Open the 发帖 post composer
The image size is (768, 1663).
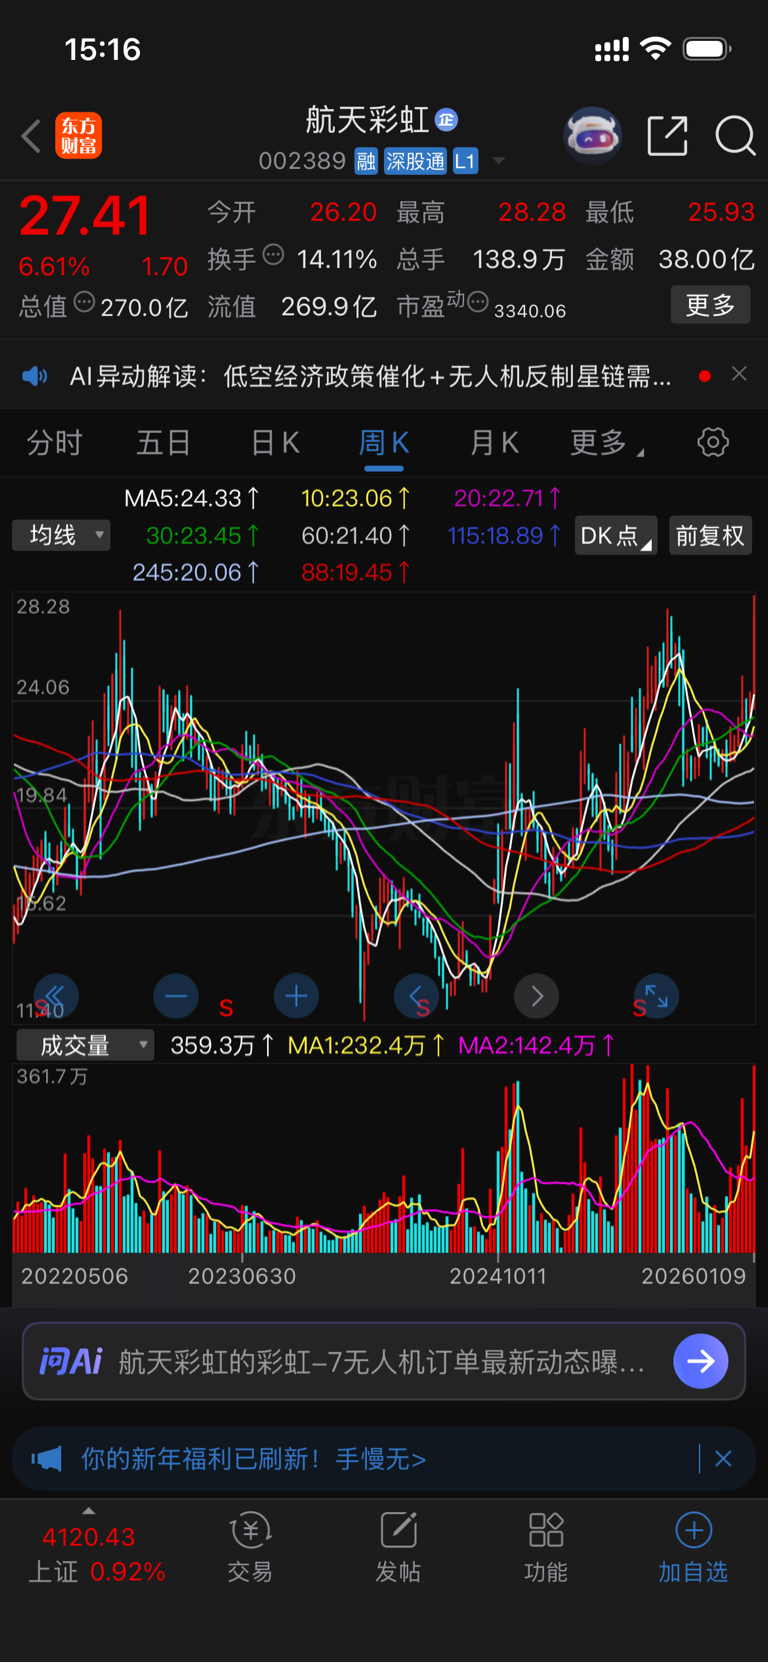click(x=398, y=1548)
